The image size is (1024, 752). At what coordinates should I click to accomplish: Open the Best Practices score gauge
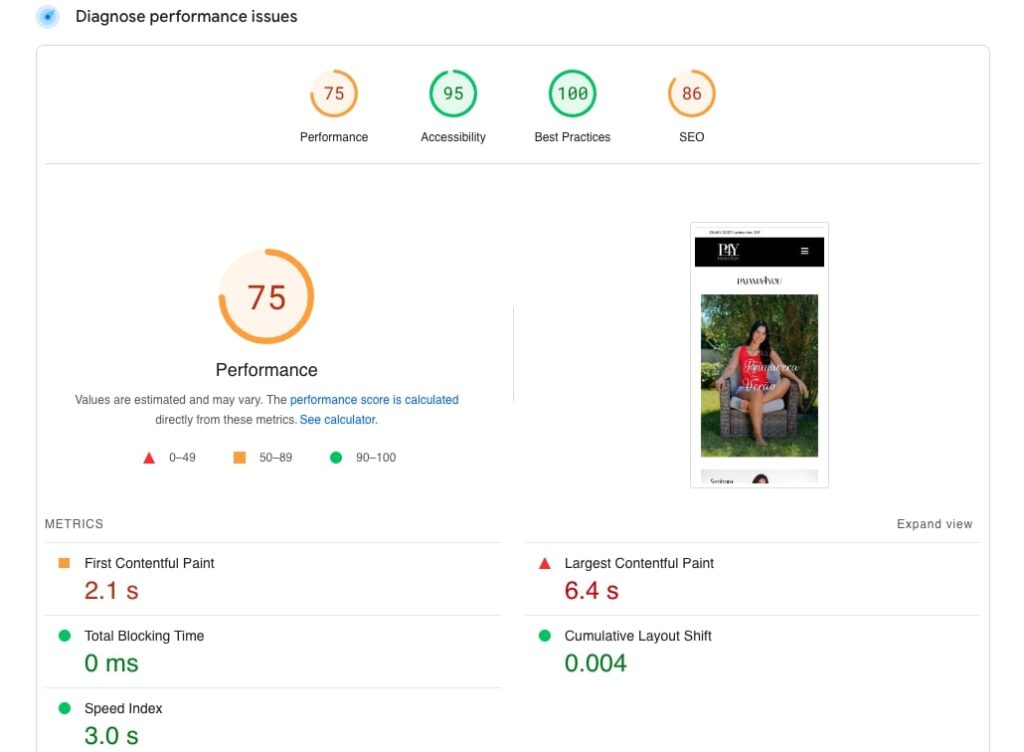[x=572, y=94]
